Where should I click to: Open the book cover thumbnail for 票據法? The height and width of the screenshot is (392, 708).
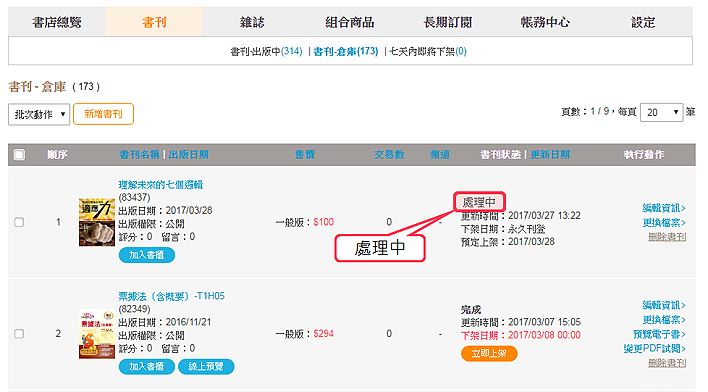[x=97, y=334]
